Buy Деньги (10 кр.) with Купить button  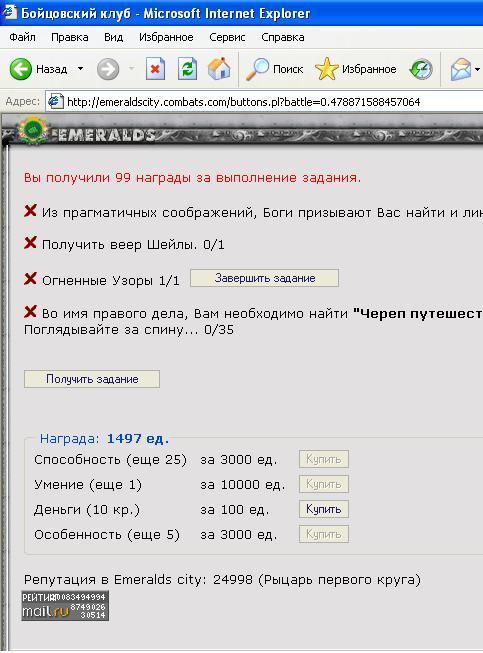point(324,509)
